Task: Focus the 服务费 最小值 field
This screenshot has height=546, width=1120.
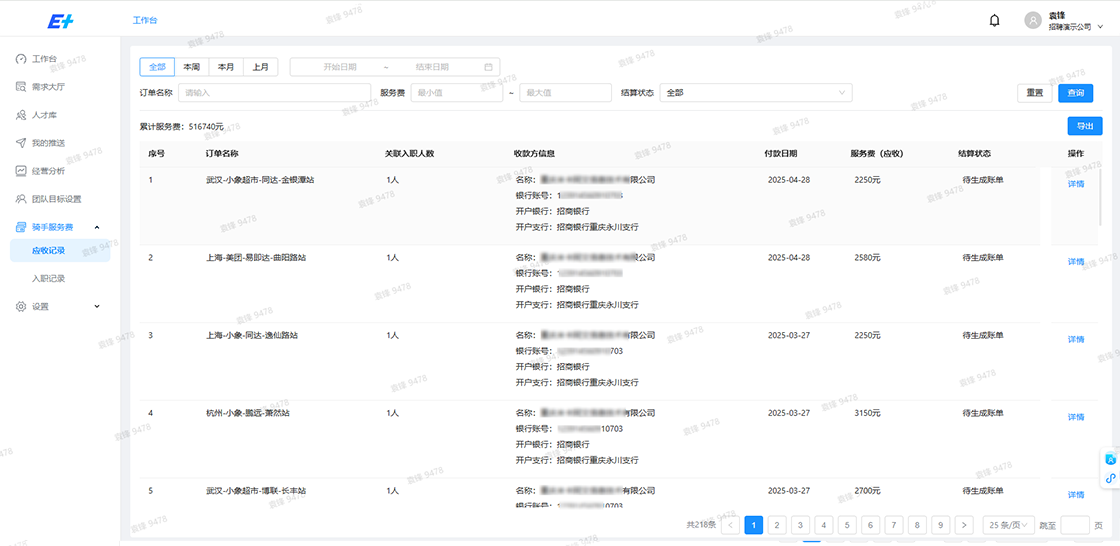Action: [x=457, y=93]
